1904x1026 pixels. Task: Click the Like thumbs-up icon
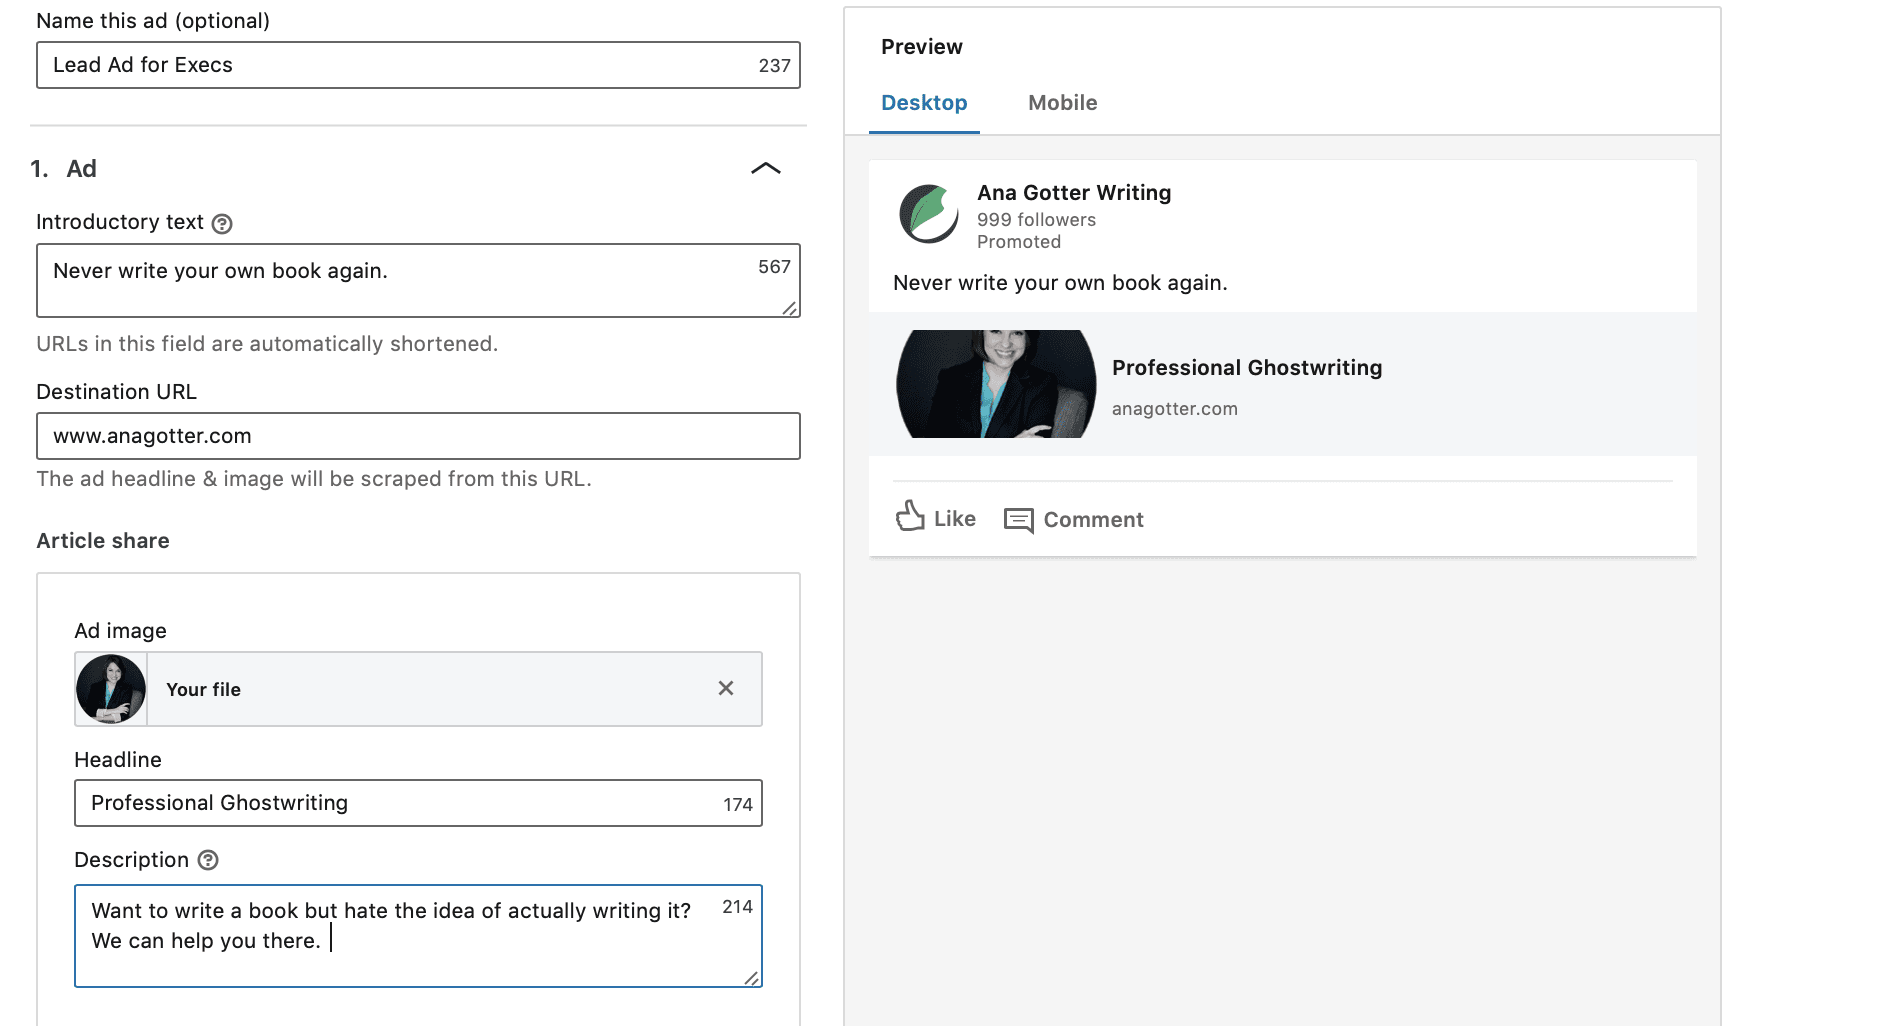tap(910, 516)
